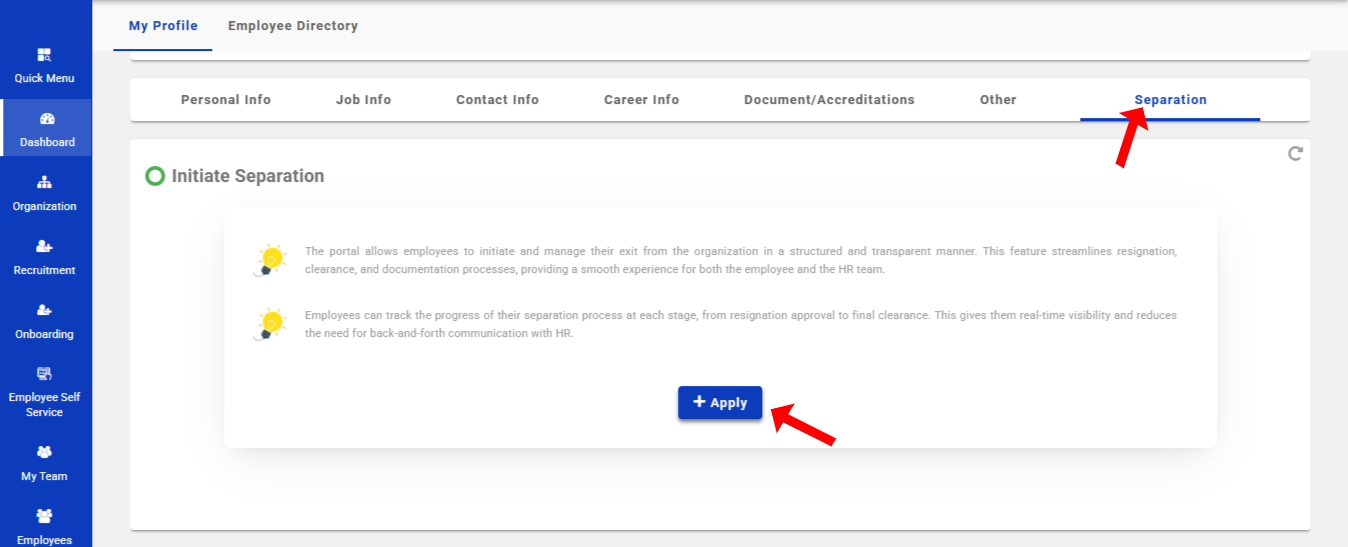Click the refresh icon in separation panel
Image resolution: width=1348 pixels, height=547 pixels.
[x=1295, y=154]
